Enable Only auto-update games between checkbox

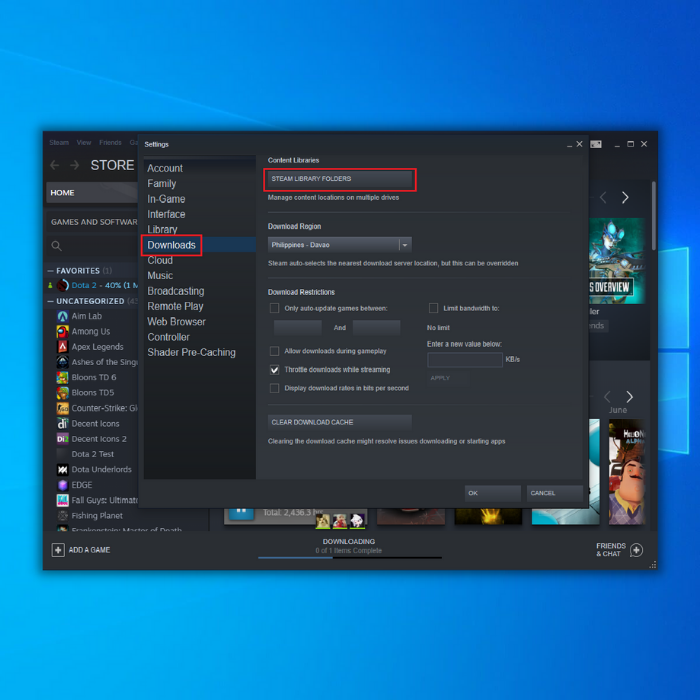tap(275, 308)
